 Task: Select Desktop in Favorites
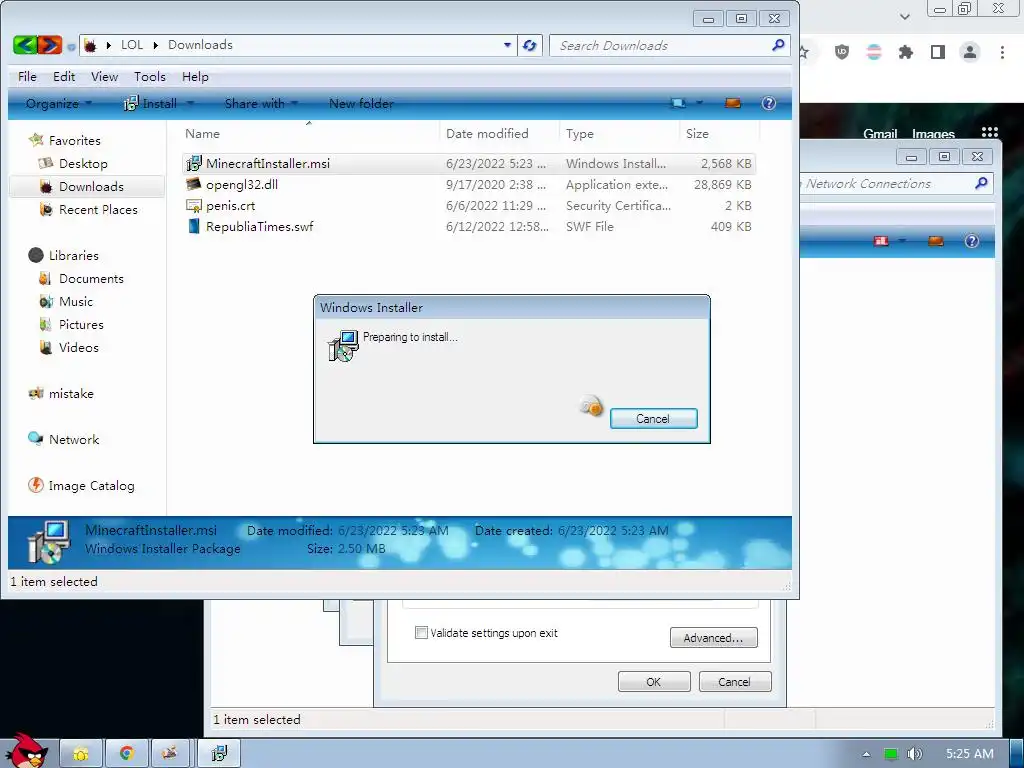click(x=83, y=163)
